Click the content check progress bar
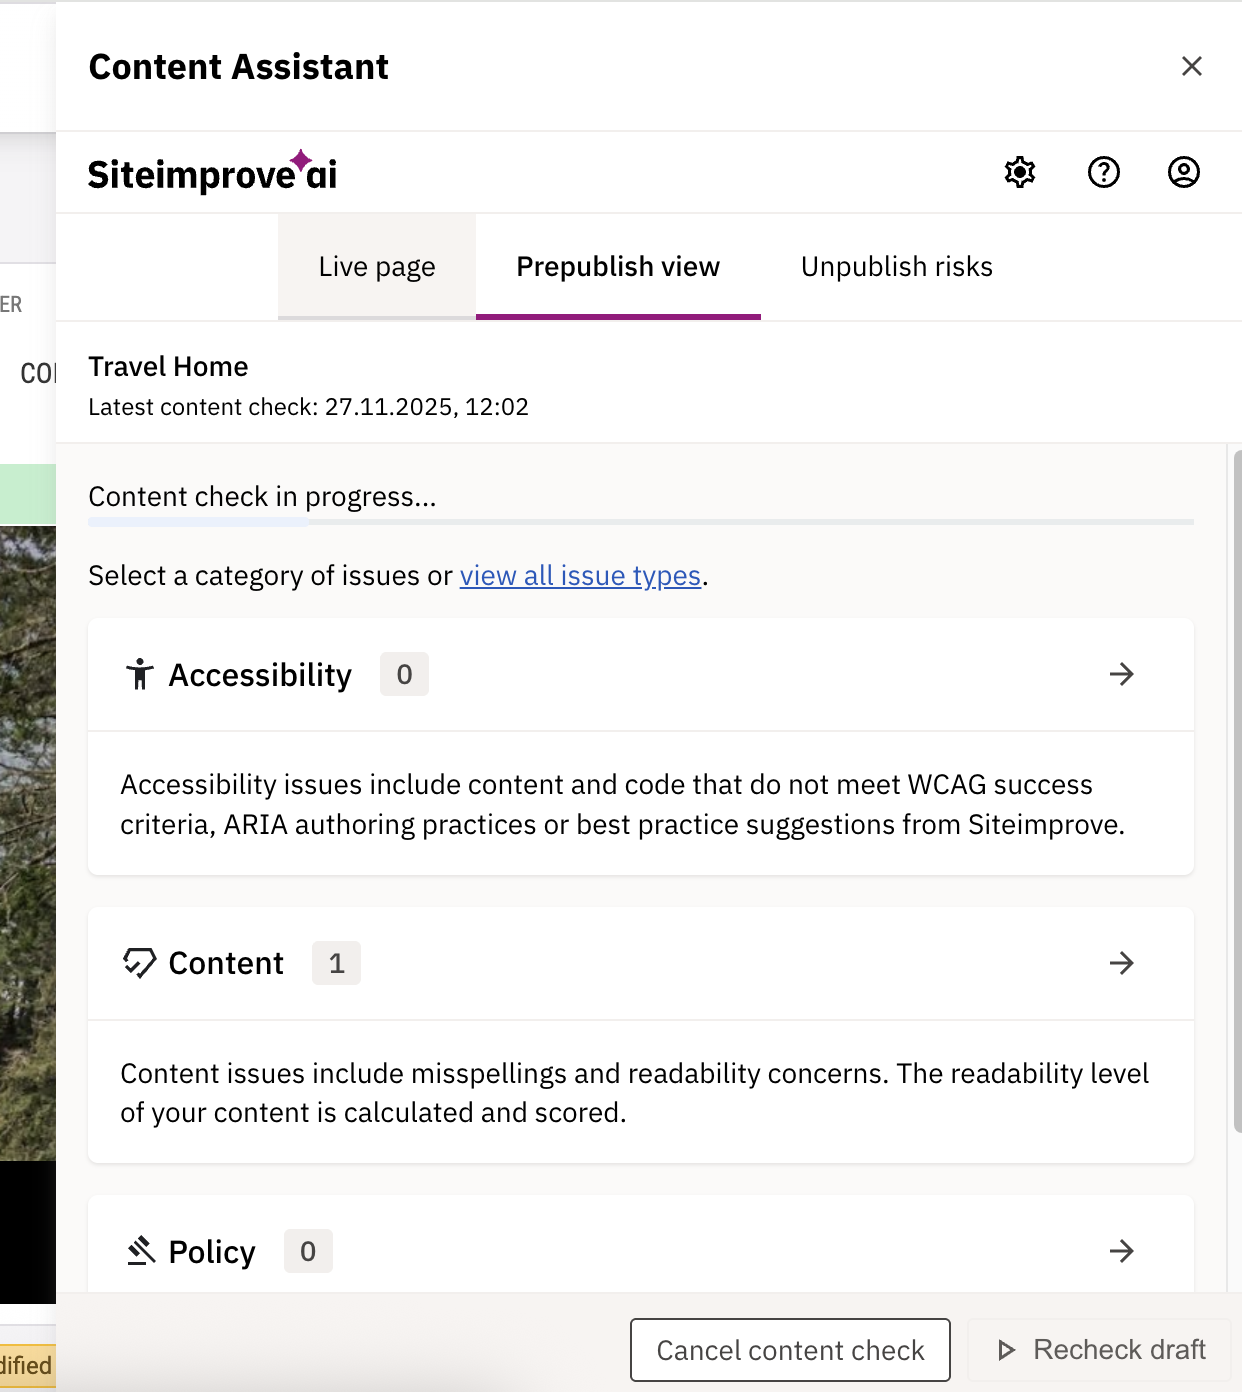1242x1392 pixels. pos(640,521)
